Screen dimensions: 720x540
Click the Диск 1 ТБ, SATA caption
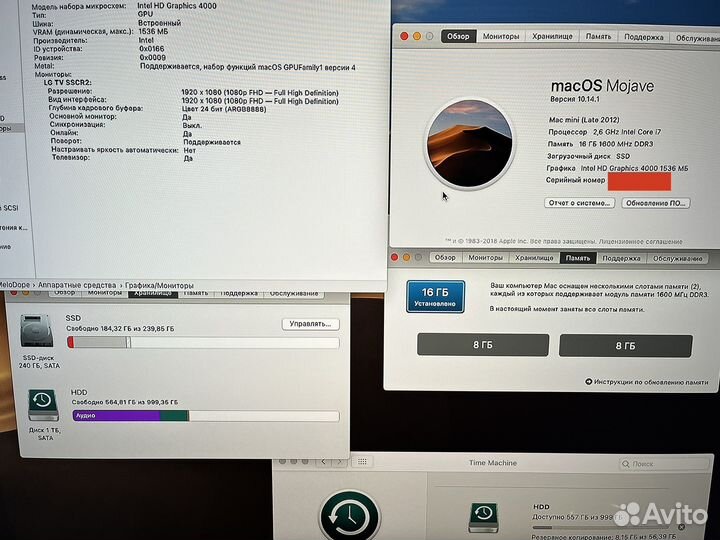tap(45, 434)
